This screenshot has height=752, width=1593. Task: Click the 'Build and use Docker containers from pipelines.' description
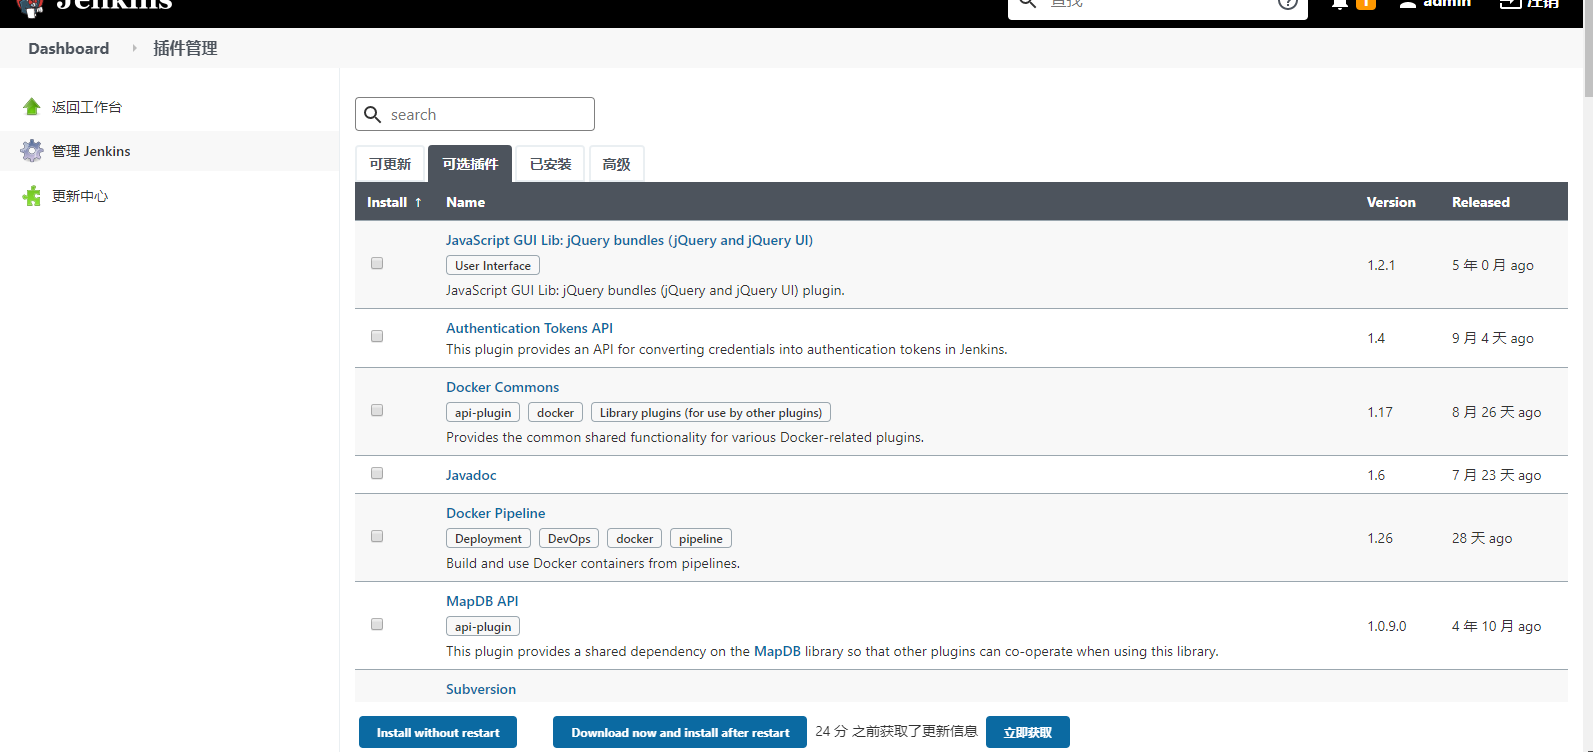593,563
